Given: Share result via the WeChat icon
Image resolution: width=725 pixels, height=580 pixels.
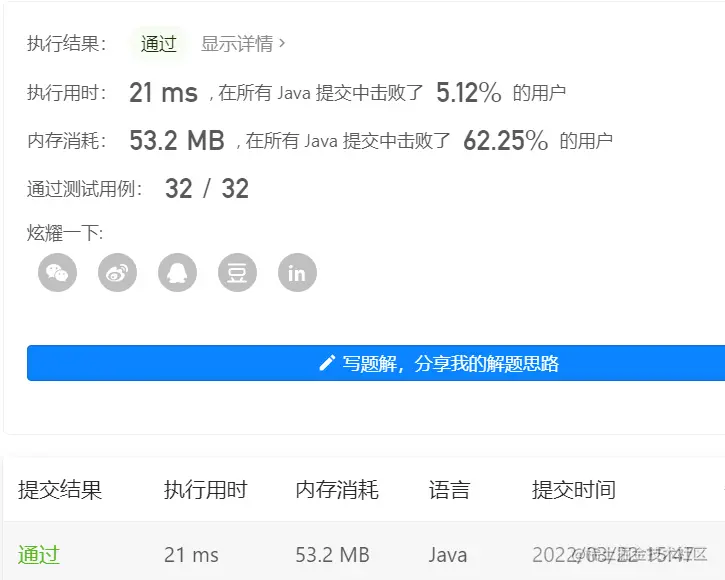Looking at the screenshot, I should coord(57,272).
